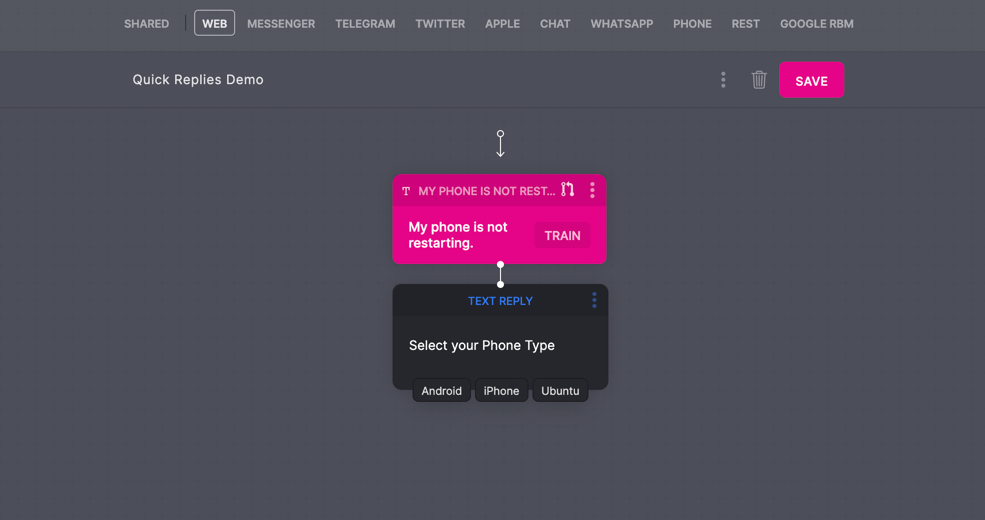Switch to the GOOGLE RBM tab
Viewport: 985px width, 520px height.
point(817,24)
